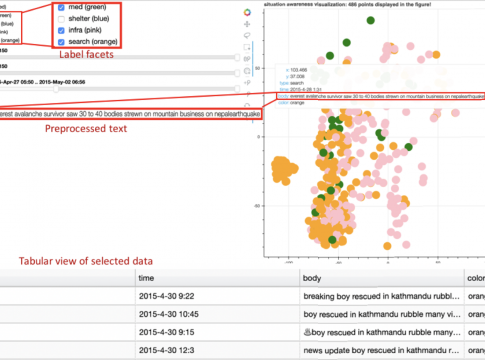Select the Lasso Select tool
The height and width of the screenshot is (360, 485).
247,35
